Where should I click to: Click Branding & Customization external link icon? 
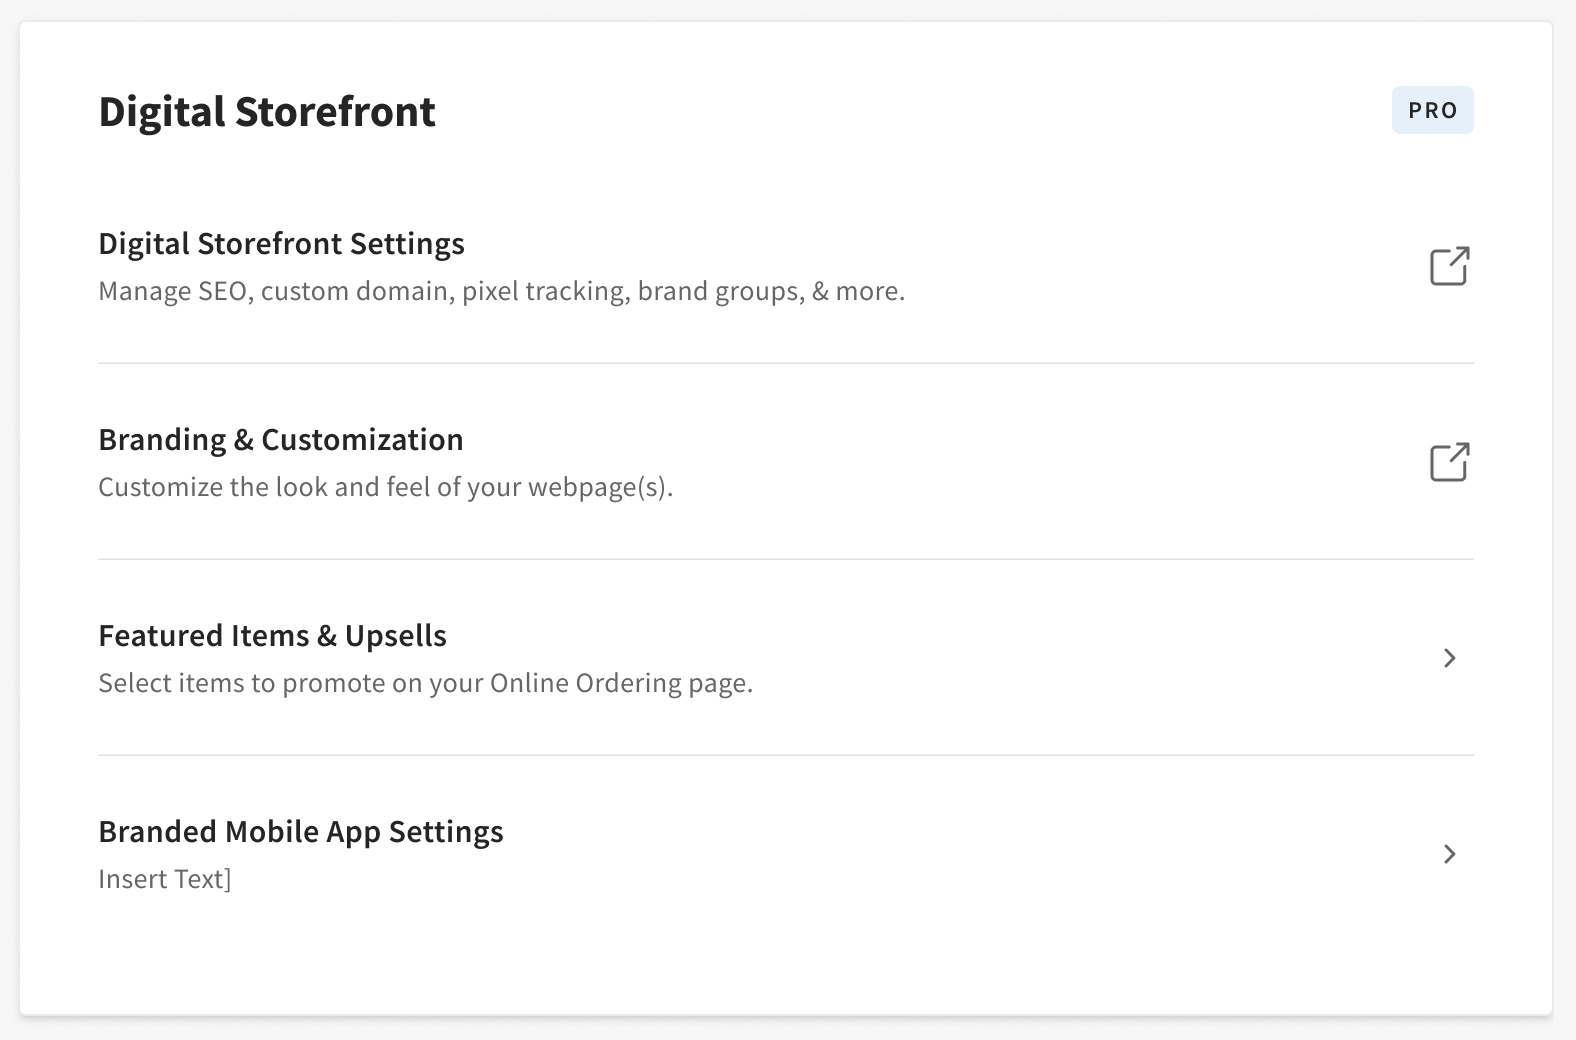(1449, 462)
